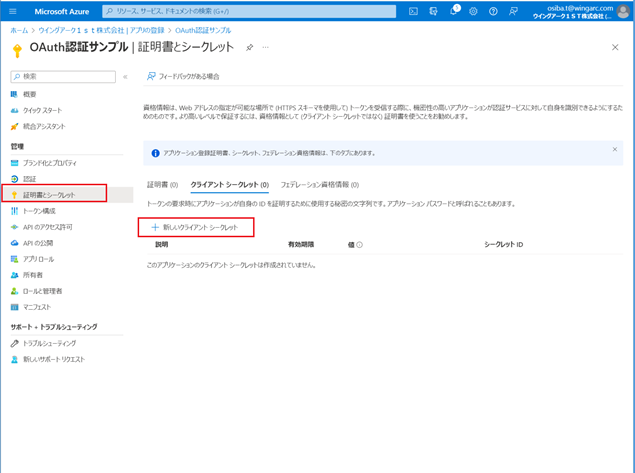Click the 所有者 people icon
635x473 pixels.
pyautogui.click(x=14, y=275)
